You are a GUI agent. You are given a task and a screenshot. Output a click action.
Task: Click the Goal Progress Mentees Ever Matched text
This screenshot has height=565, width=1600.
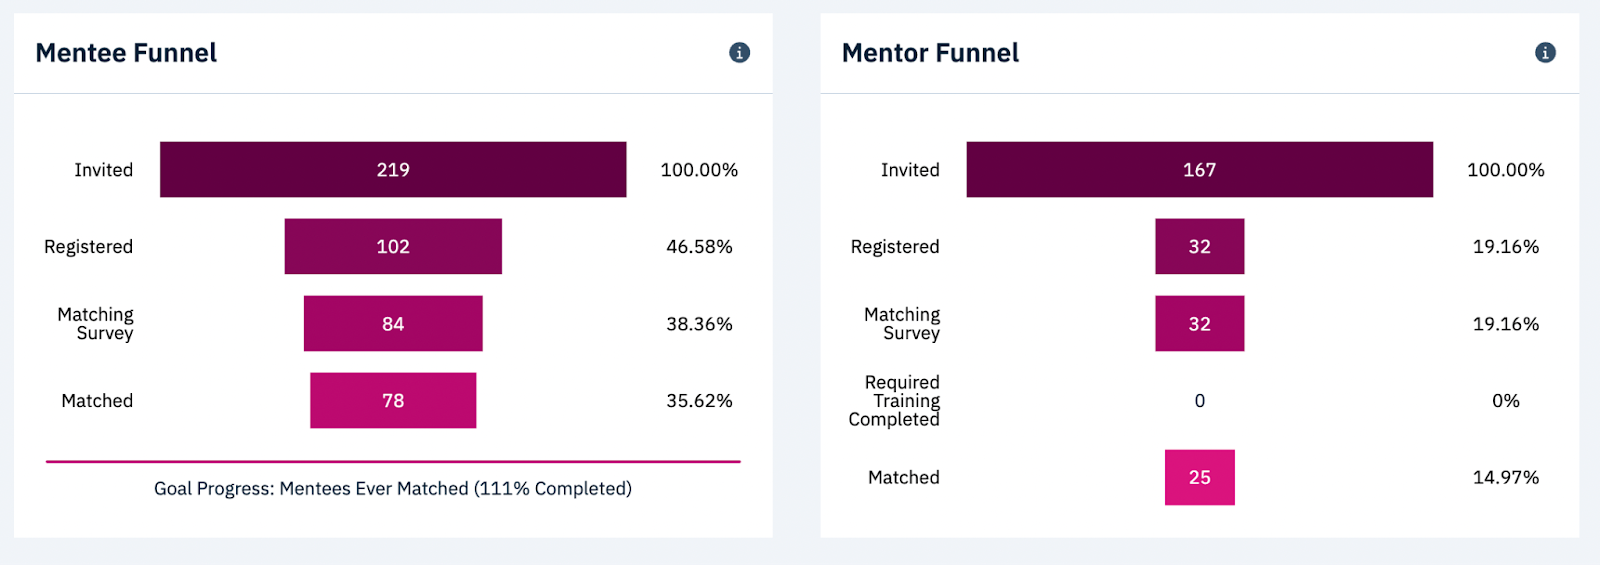click(393, 489)
